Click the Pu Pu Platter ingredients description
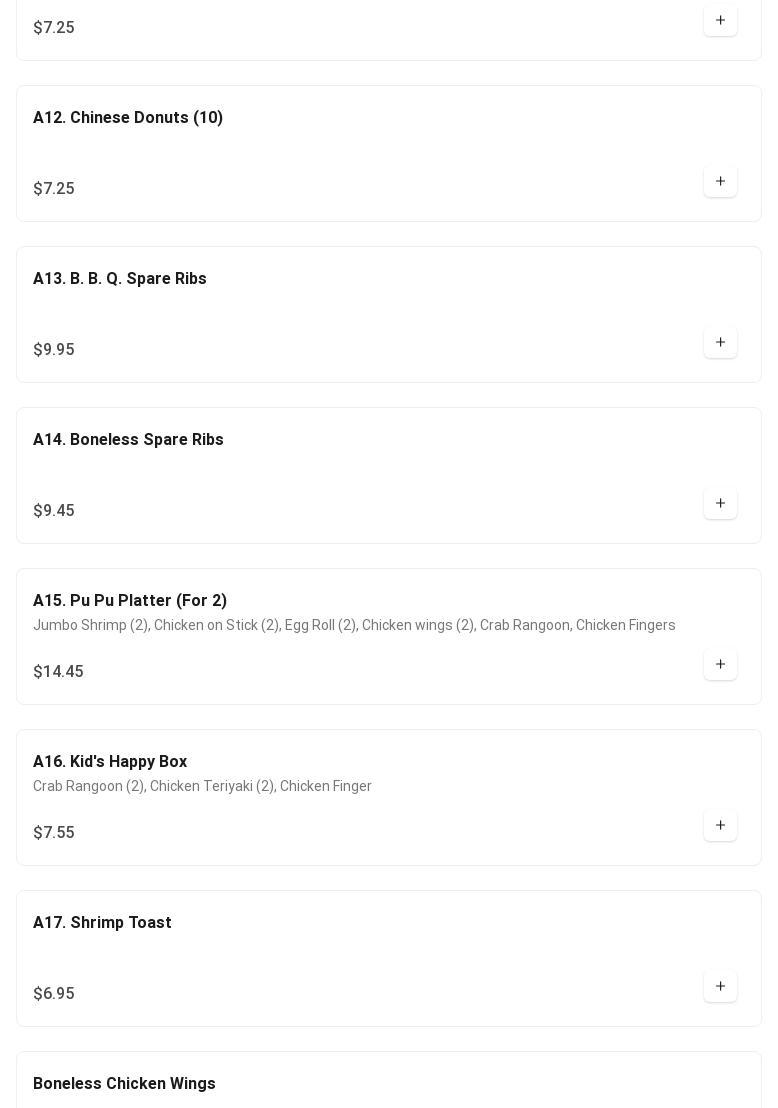 tap(354, 625)
